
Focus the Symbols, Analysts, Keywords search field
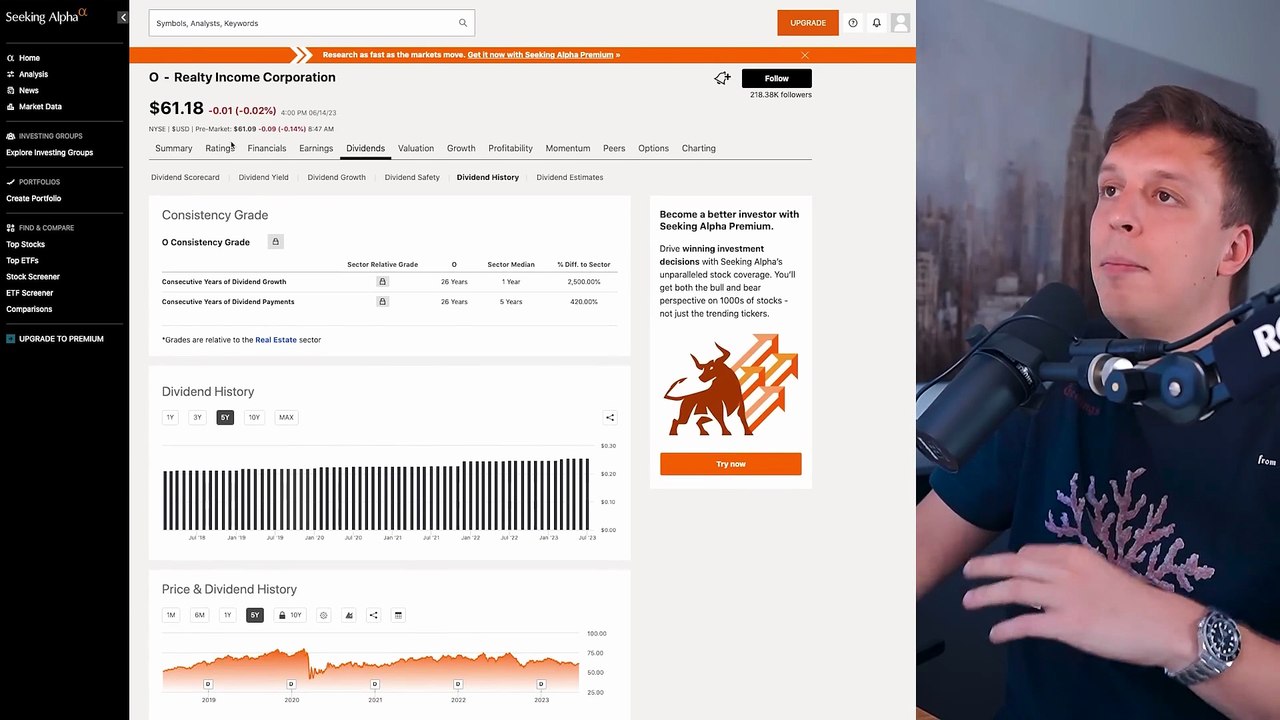pyautogui.click(x=312, y=23)
